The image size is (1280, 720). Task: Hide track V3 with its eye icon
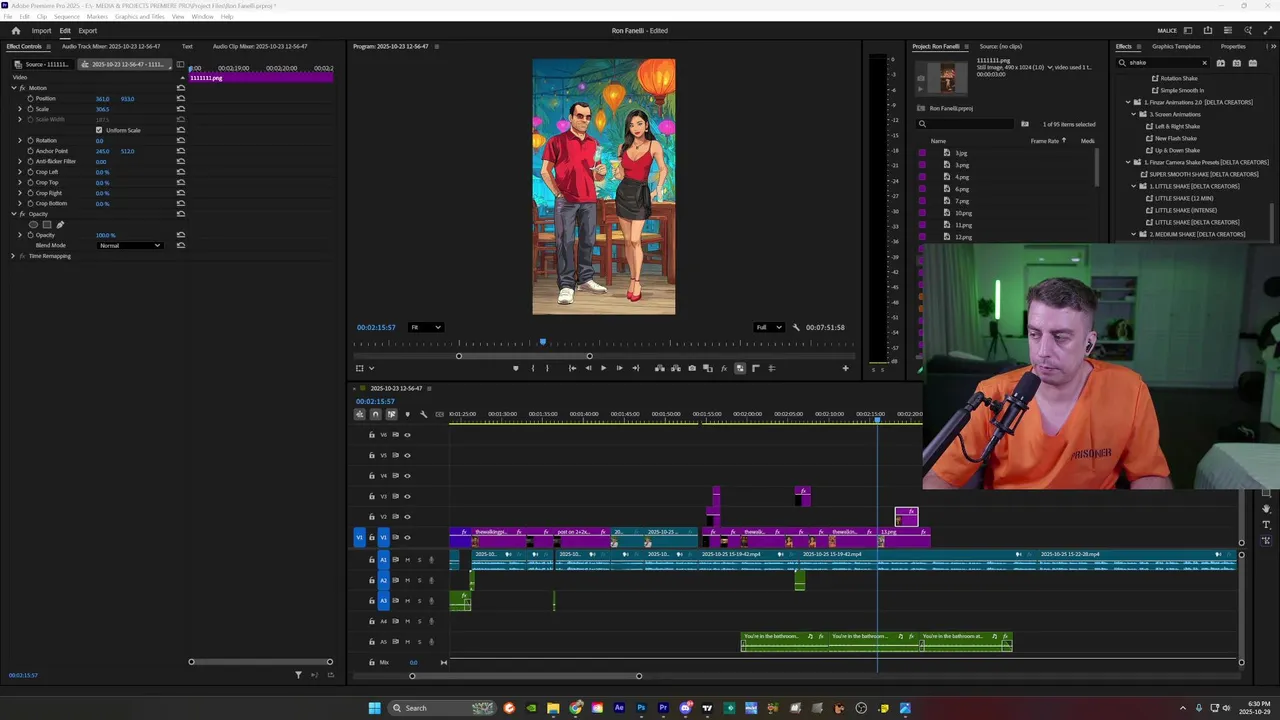click(x=407, y=496)
